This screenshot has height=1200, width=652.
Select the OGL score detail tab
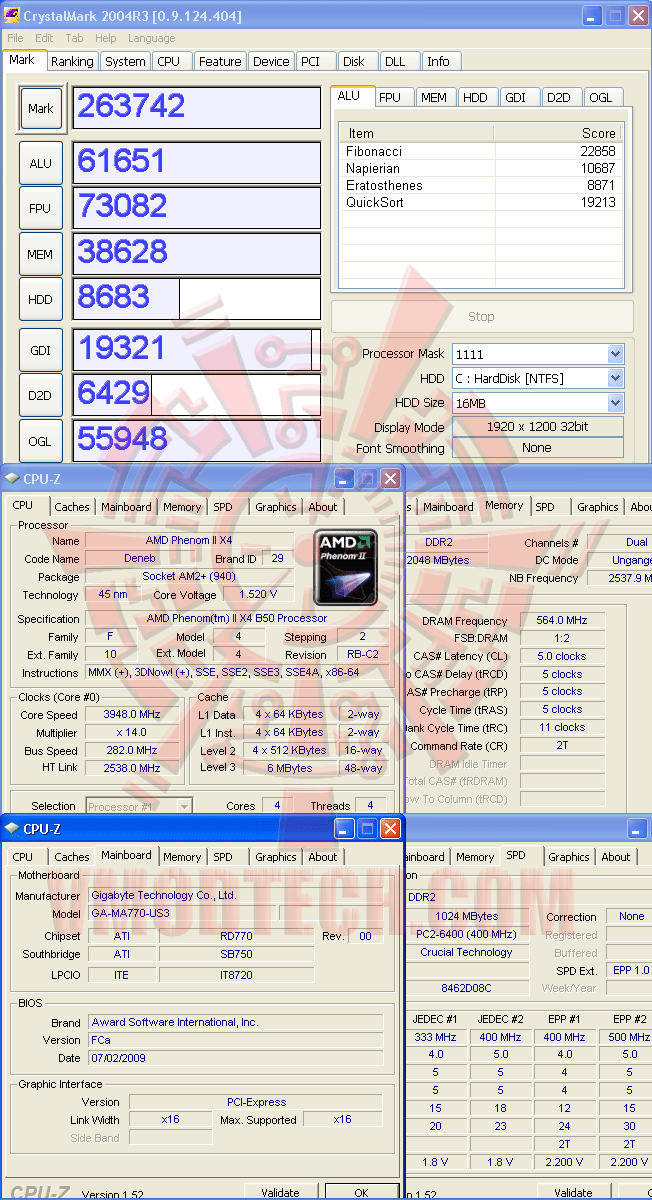601,97
